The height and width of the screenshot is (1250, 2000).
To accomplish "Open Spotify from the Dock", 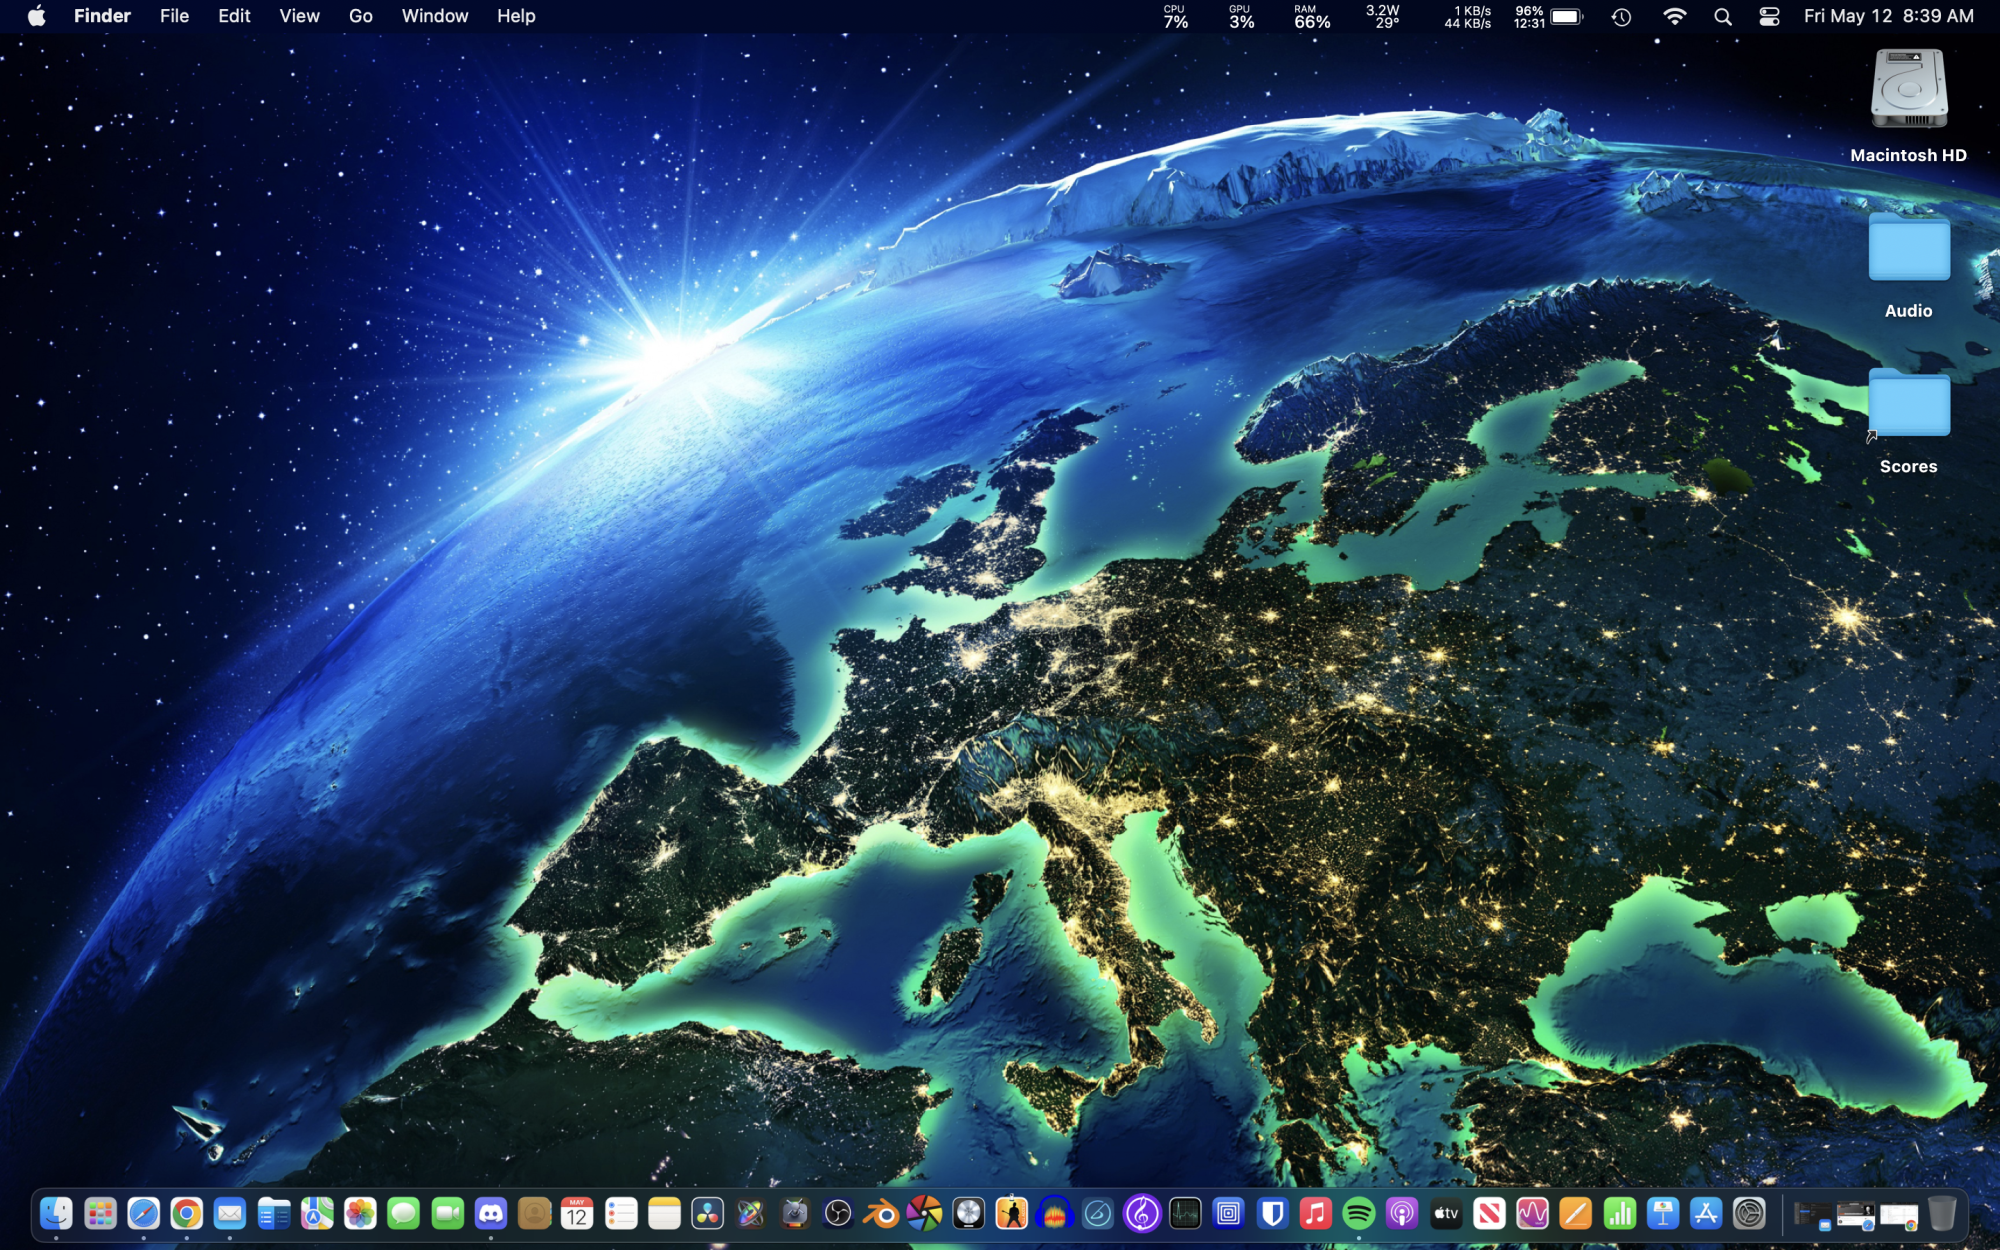I will pyautogui.click(x=1359, y=1214).
